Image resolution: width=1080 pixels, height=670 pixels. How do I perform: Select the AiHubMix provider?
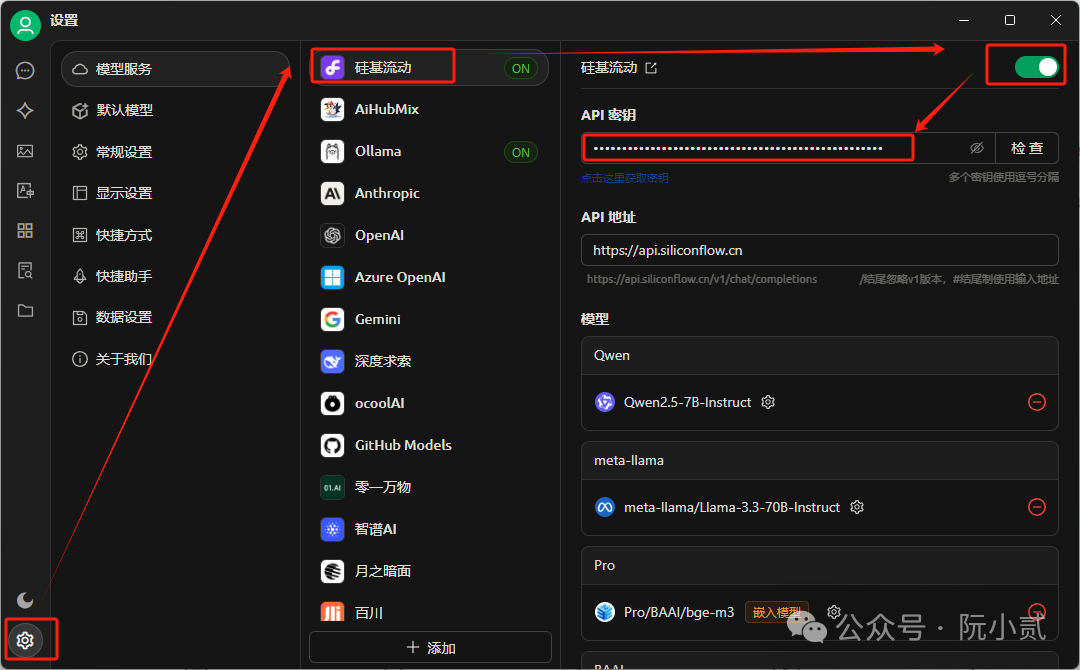[x=428, y=109]
